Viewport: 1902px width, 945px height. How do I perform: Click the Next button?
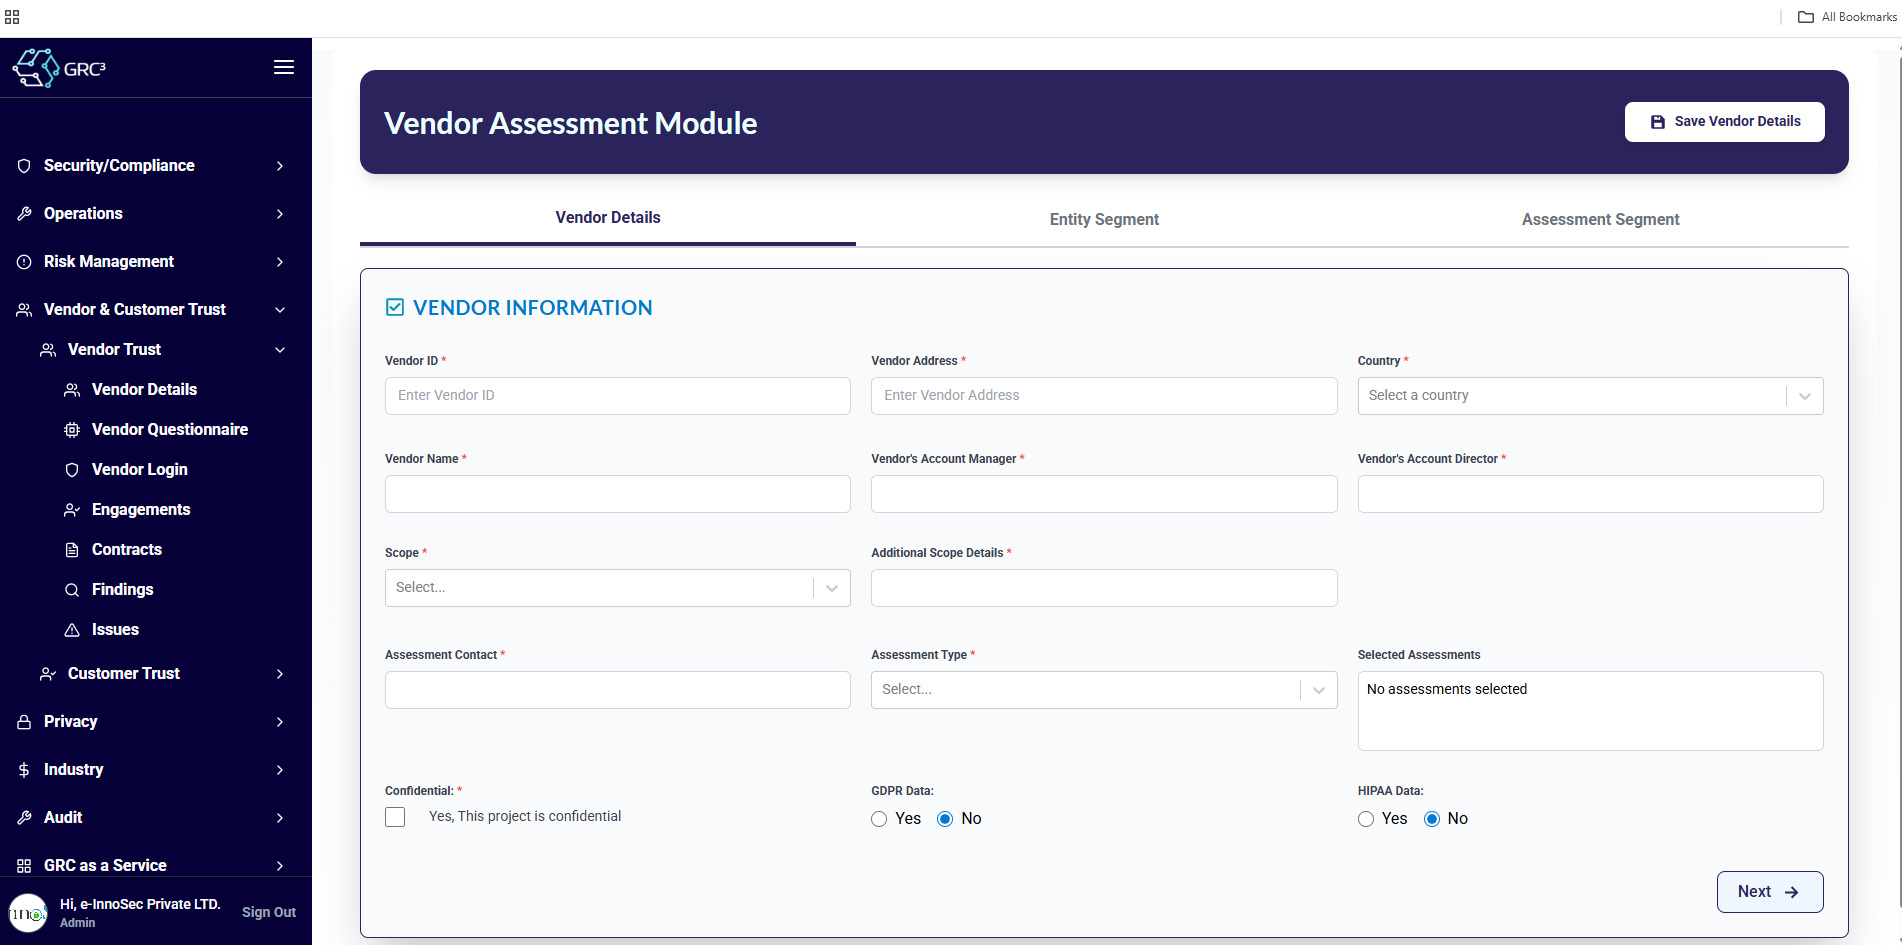(x=1769, y=892)
